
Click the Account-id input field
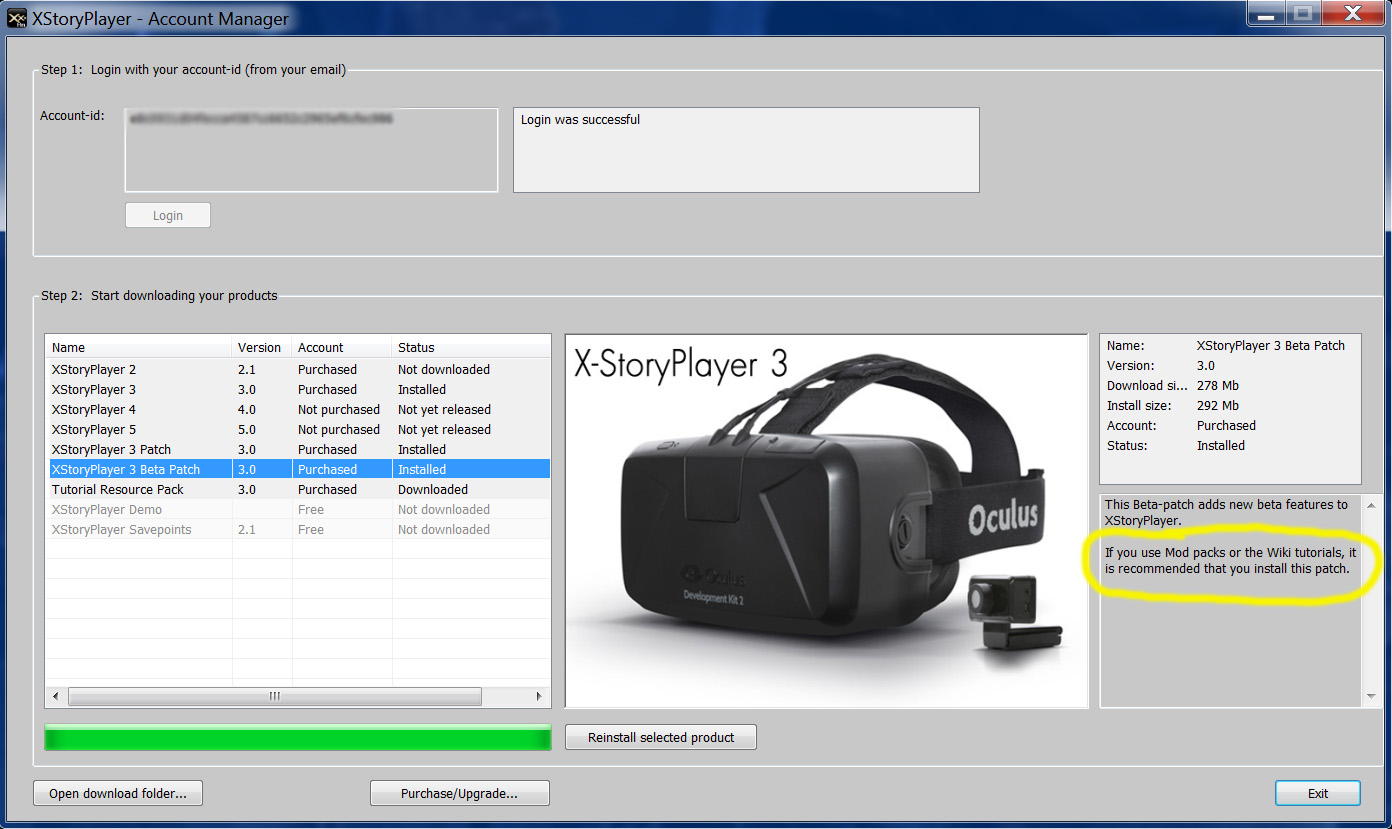(x=311, y=150)
